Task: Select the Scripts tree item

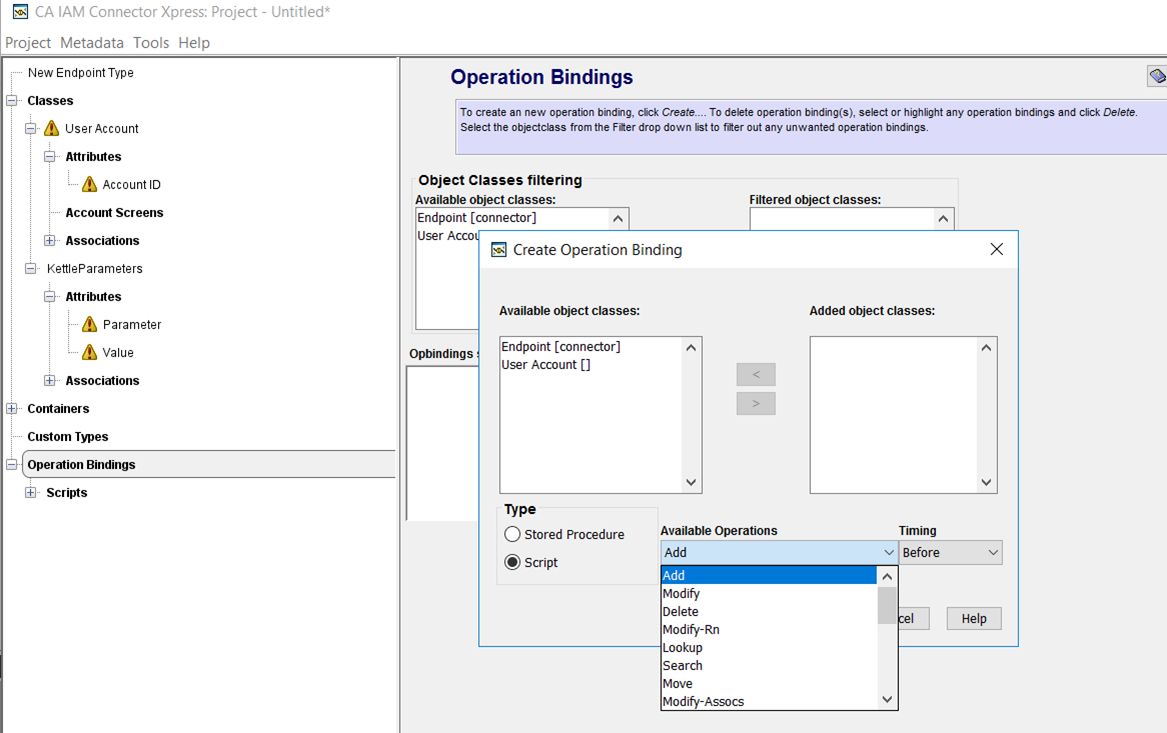Action: [x=66, y=493]
